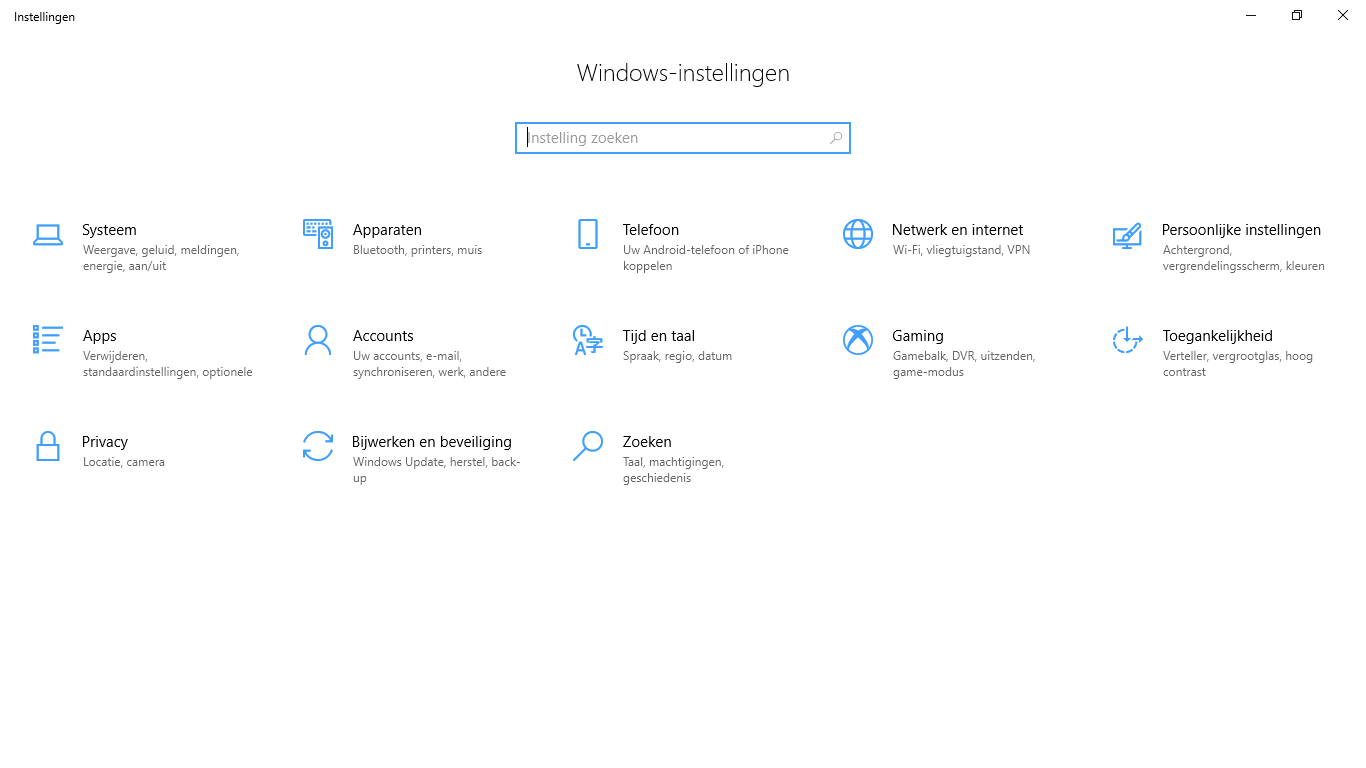
Task: Go to Persoonlijke instellingen label
Action: 1241,230
